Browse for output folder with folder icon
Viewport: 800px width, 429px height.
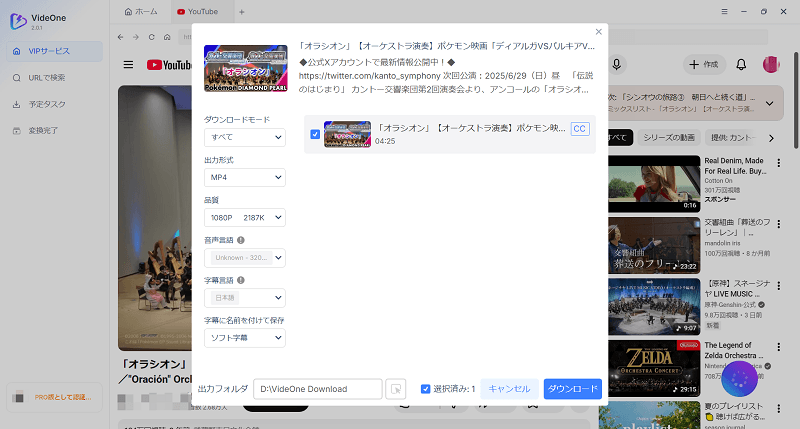tap(395, 389)
